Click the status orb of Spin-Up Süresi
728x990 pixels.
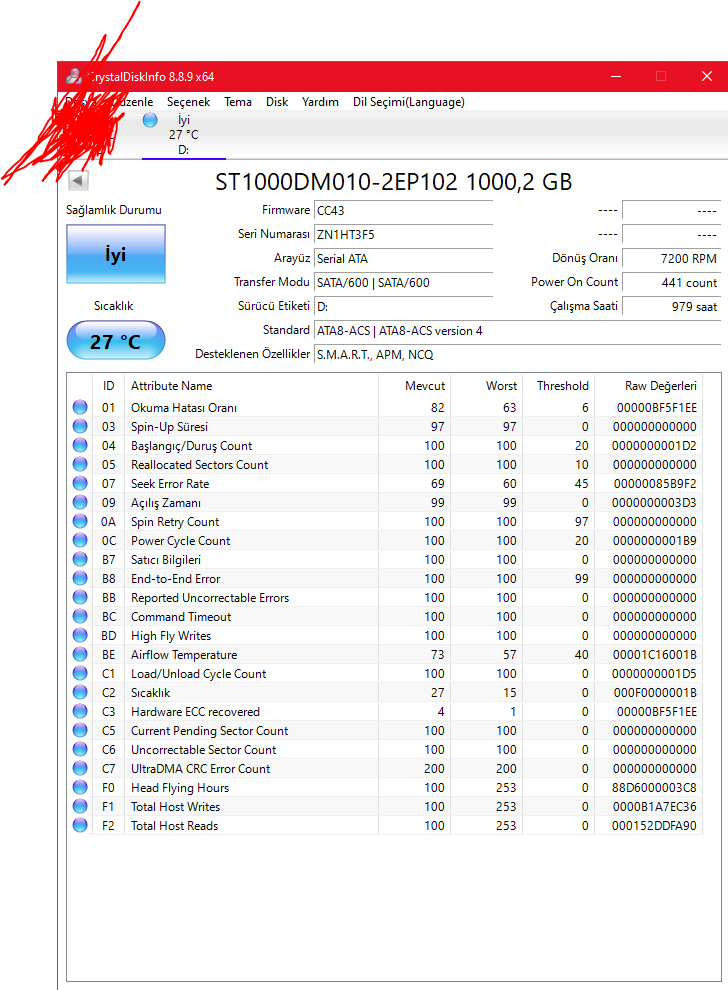(x=80, y=426)
